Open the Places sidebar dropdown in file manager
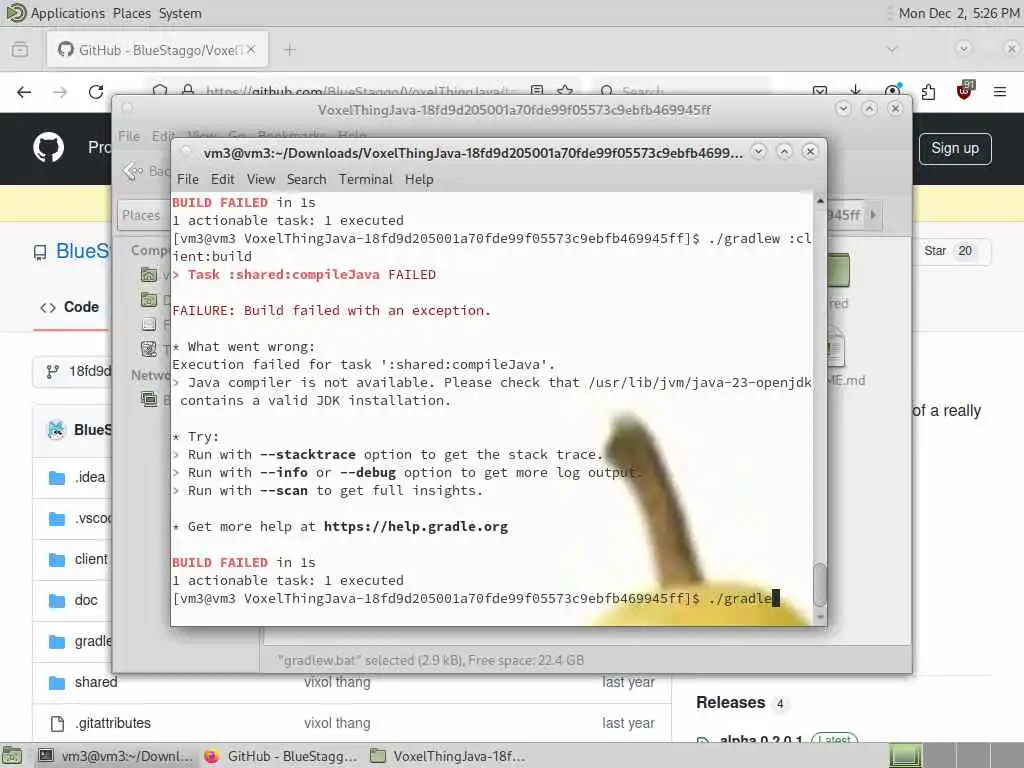The image size is (1024, 768). (142, 216)
